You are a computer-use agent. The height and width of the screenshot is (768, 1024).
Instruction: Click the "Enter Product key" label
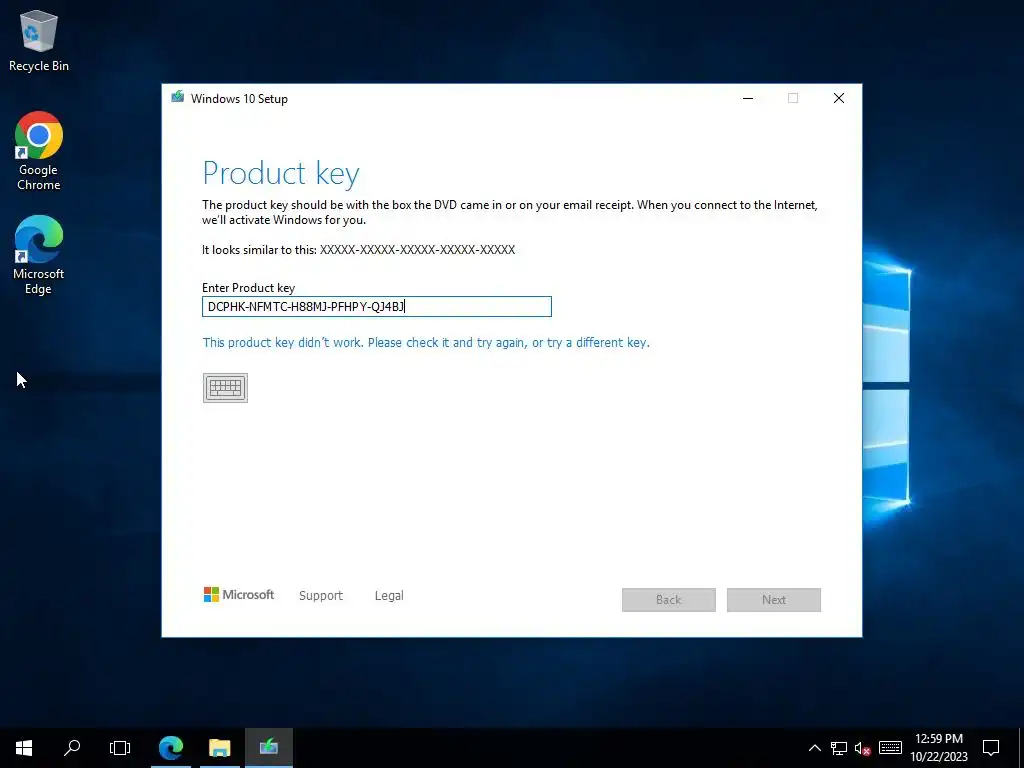(248, 288)
